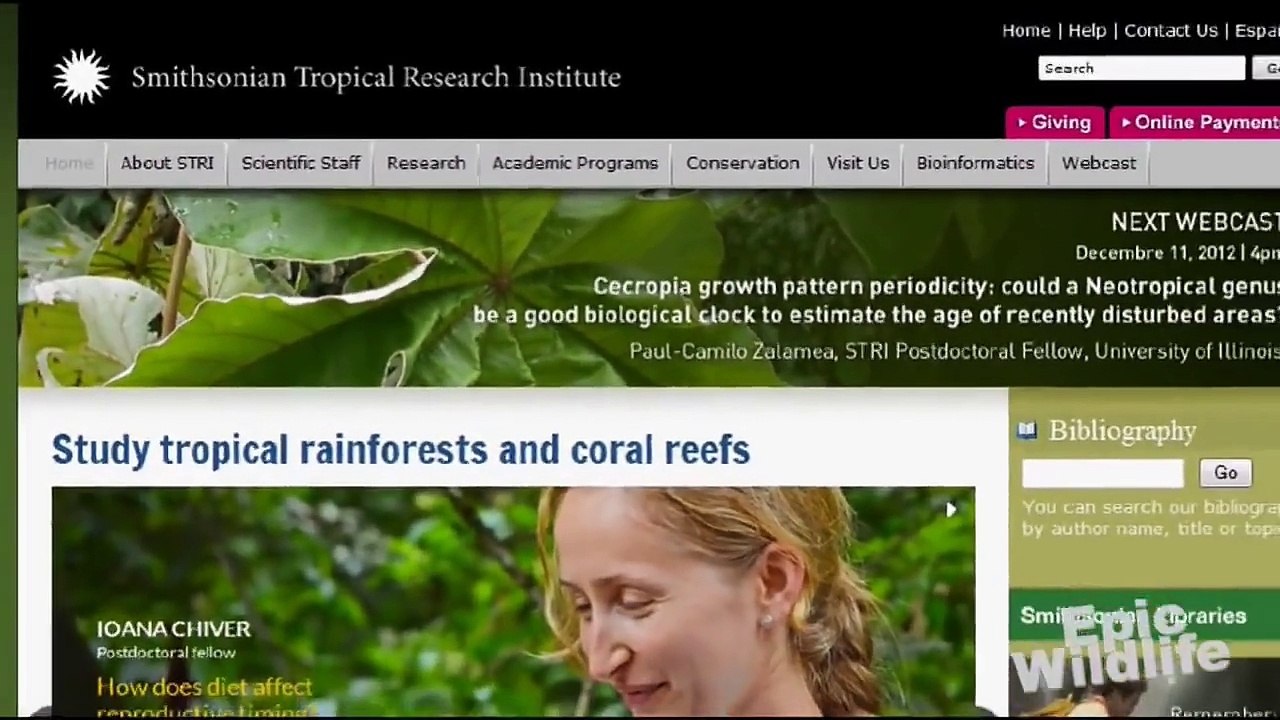This screenshot has height=720, width=1280.
Task: Go to the Conservation section
Action: 743,163
